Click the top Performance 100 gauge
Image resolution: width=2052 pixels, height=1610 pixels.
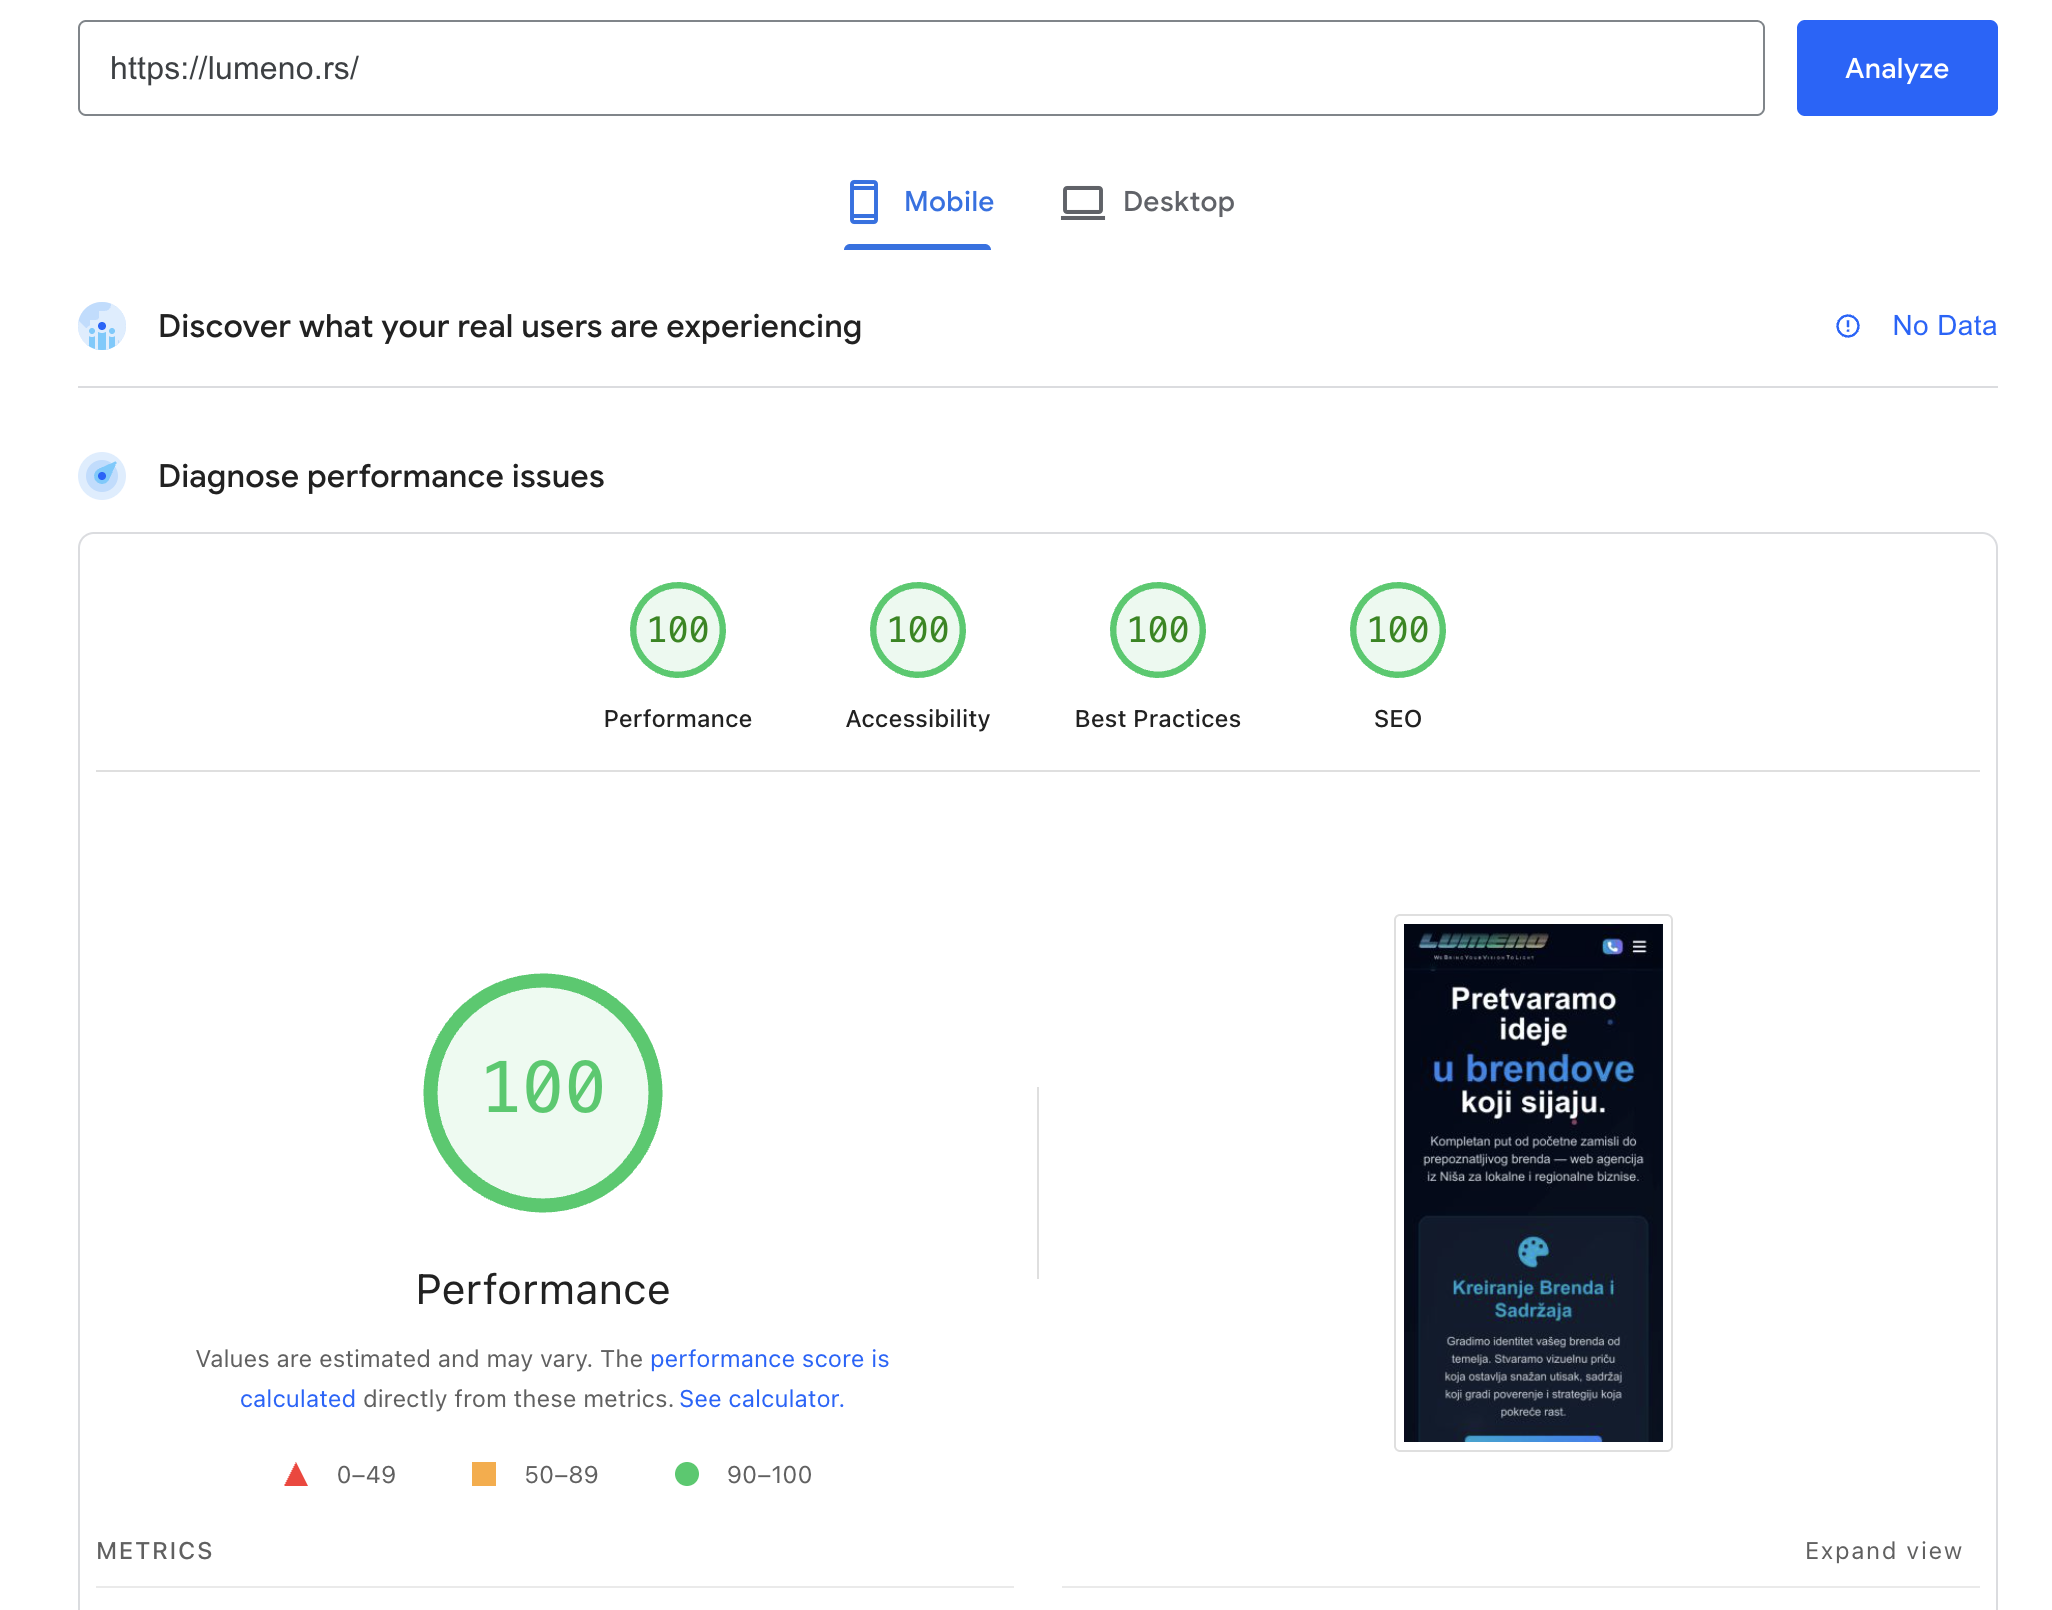tap(677, 629)
